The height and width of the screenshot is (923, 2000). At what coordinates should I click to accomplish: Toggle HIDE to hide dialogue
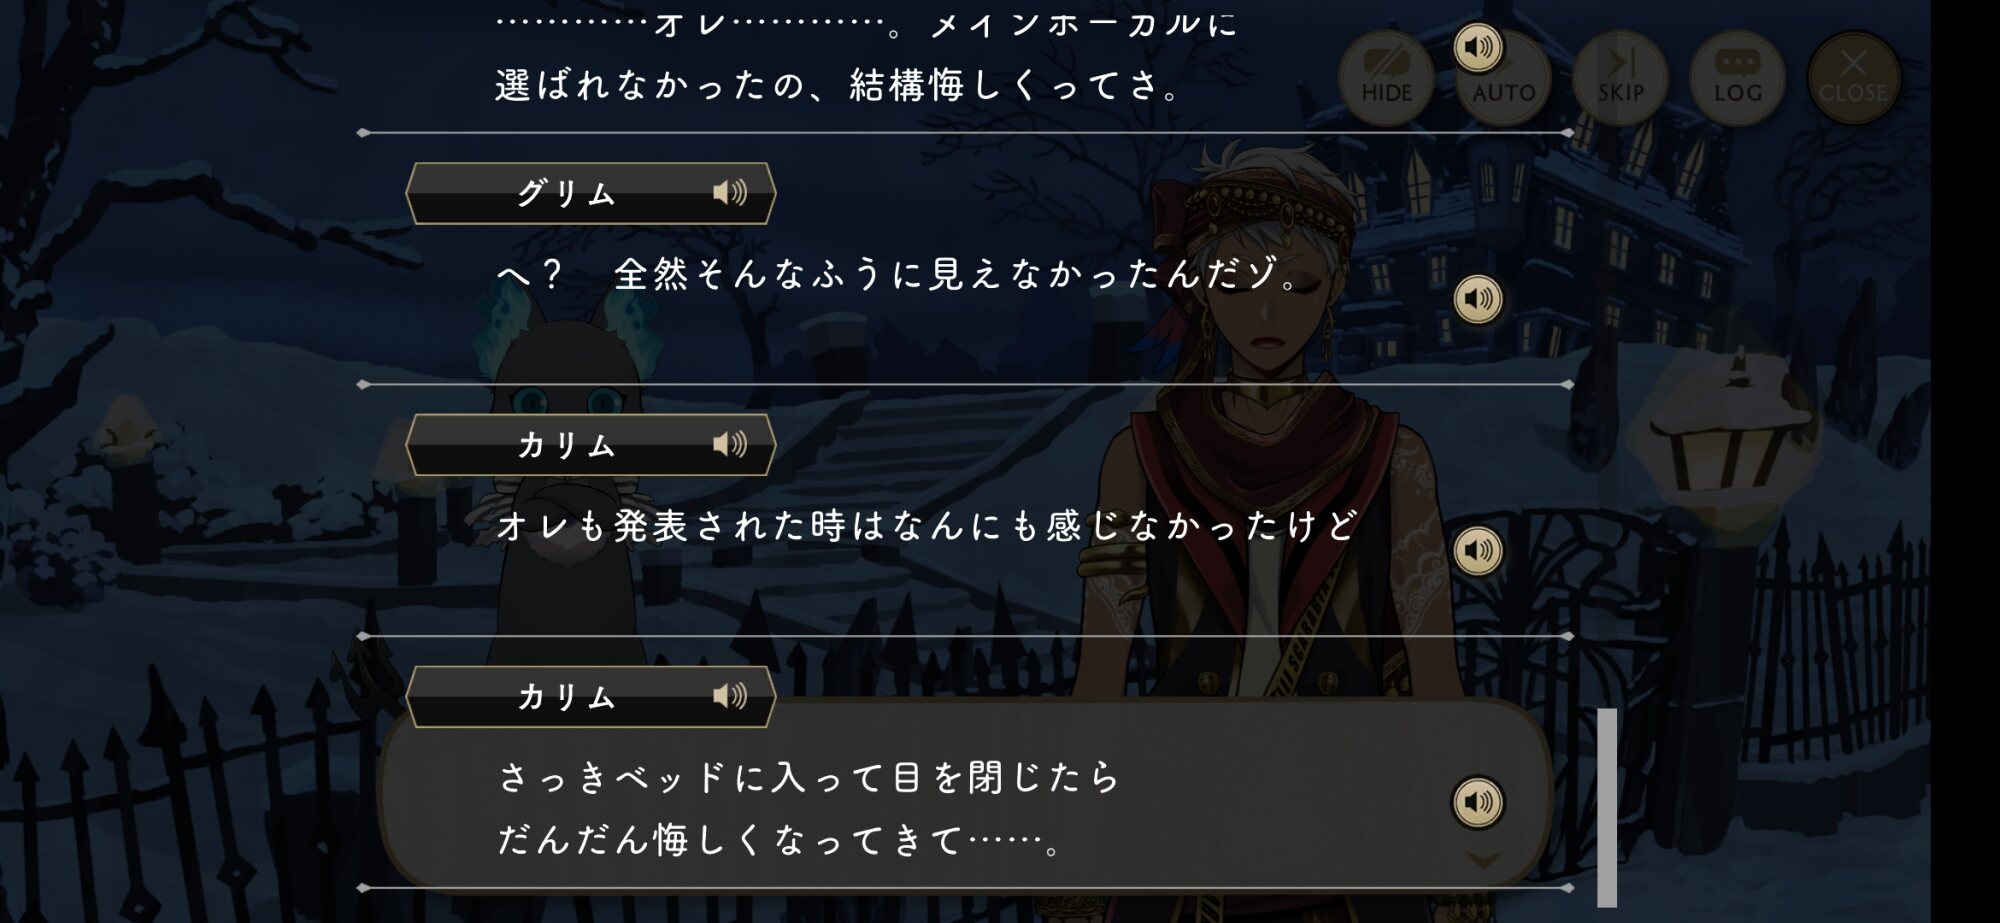coord(1386,78)
